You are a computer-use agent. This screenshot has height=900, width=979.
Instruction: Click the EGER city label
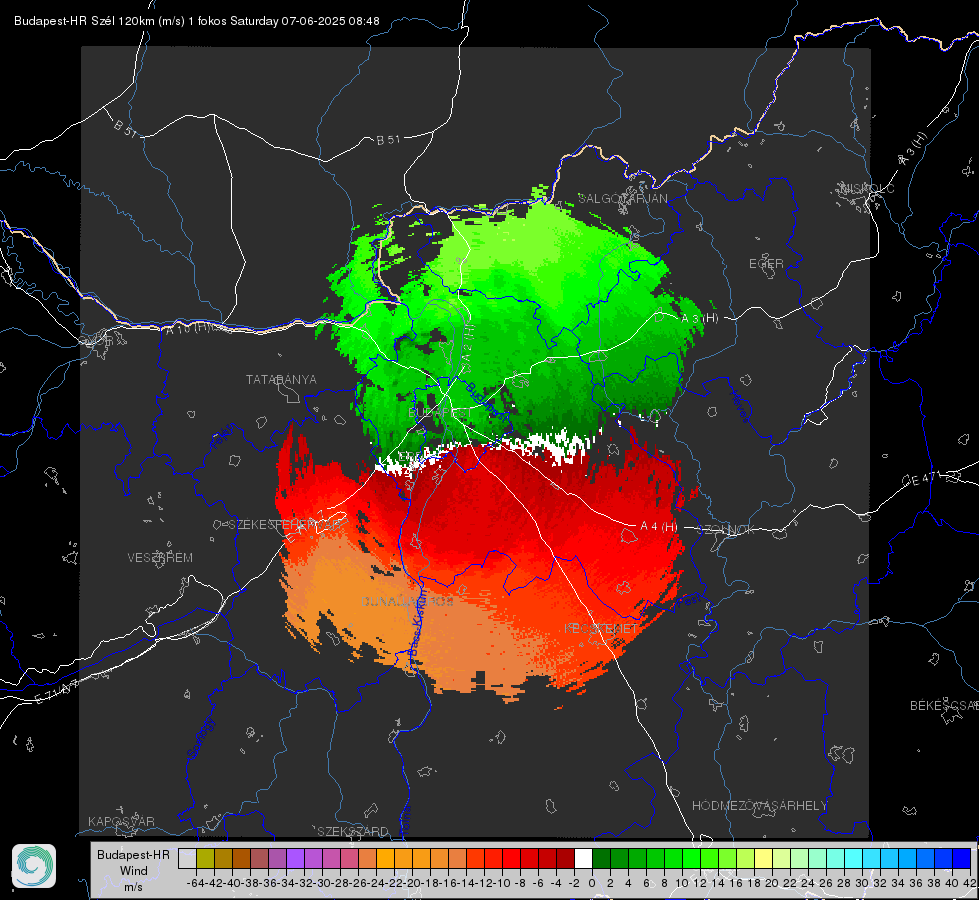pyautogui.click(x=766, y=264)
